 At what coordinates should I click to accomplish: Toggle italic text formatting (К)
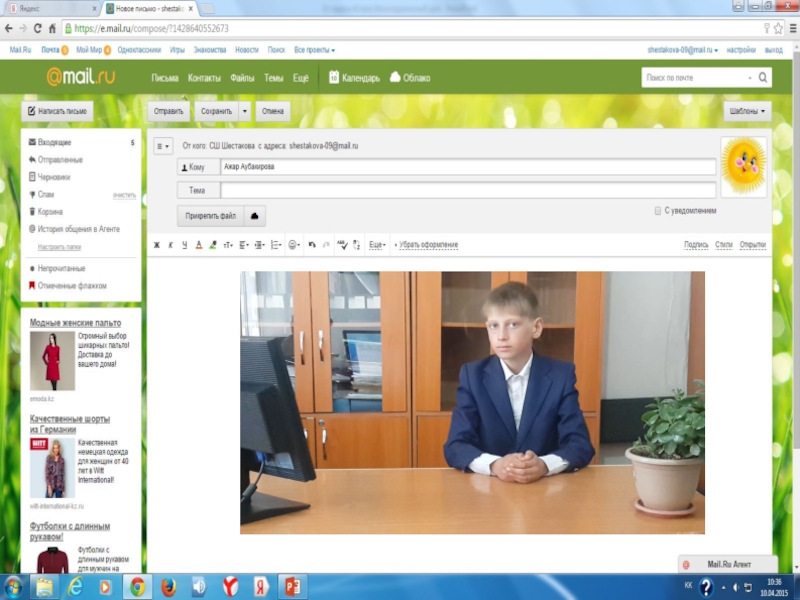(x=171, y=245)
